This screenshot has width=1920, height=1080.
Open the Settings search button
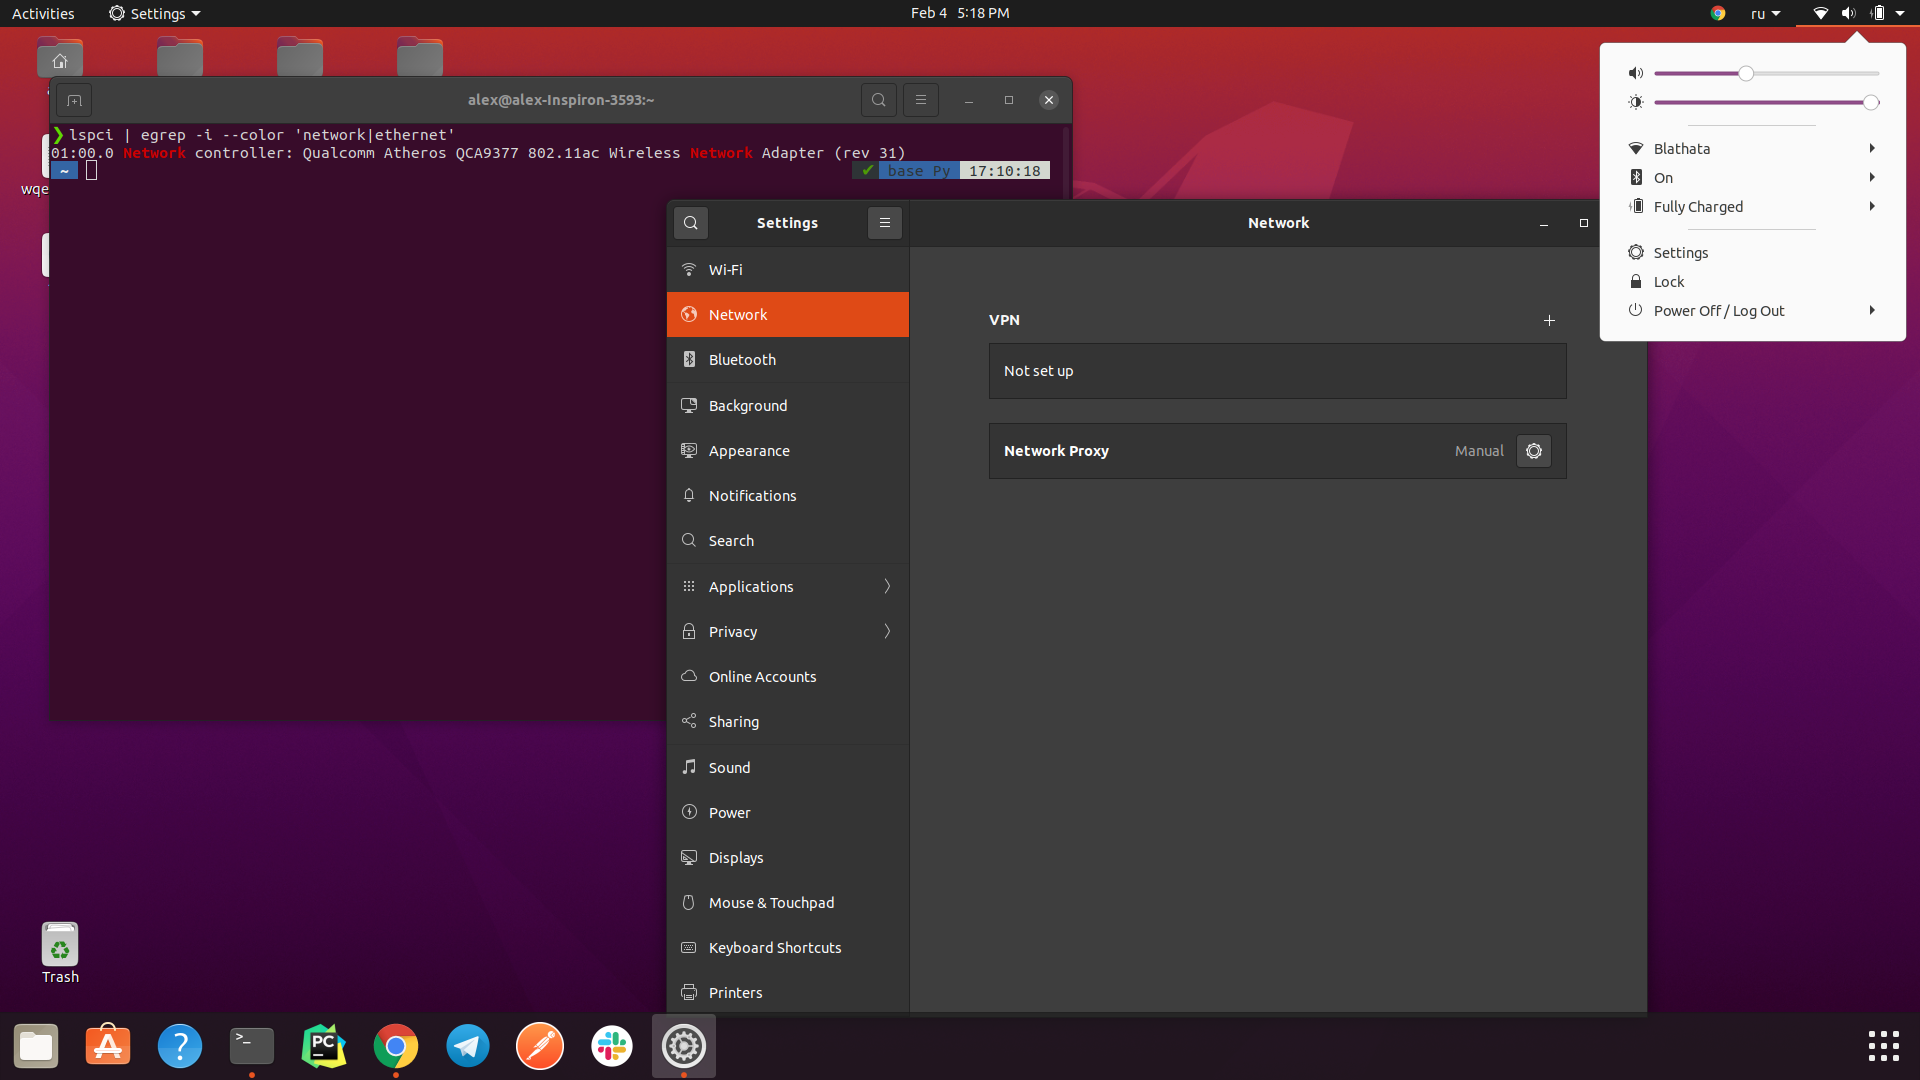[x=691, y=223]
